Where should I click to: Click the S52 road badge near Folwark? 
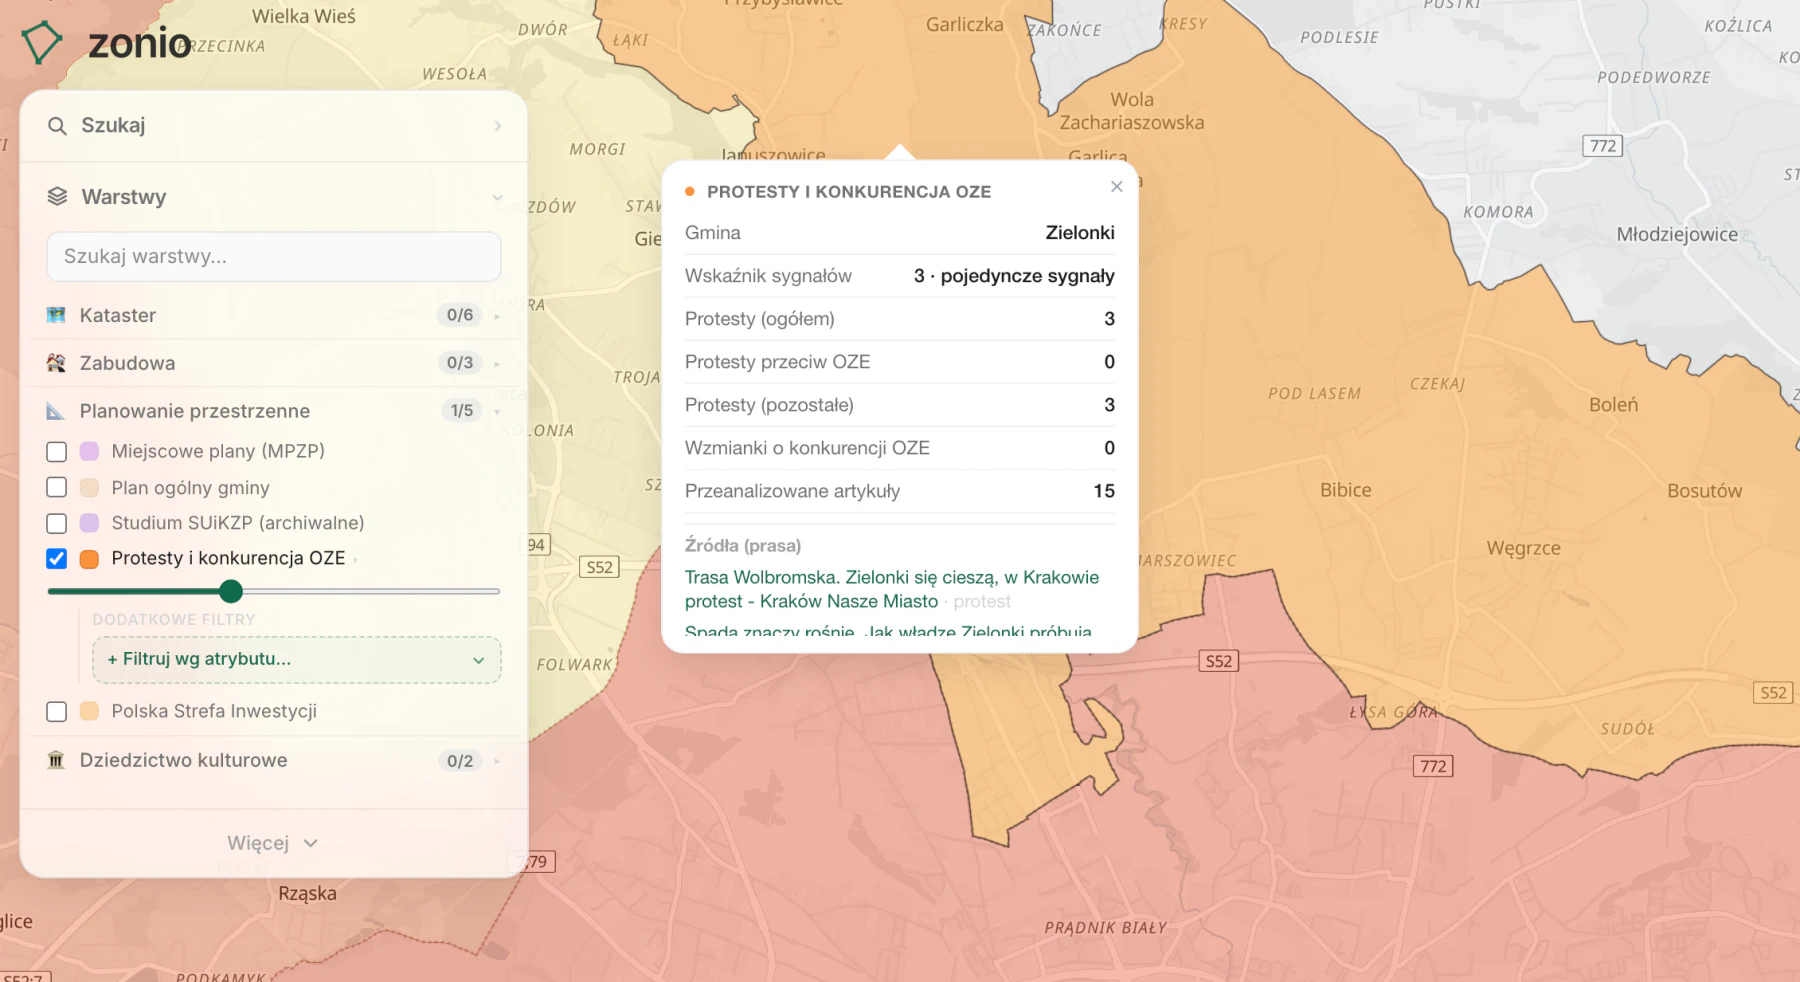click(600, 567)
